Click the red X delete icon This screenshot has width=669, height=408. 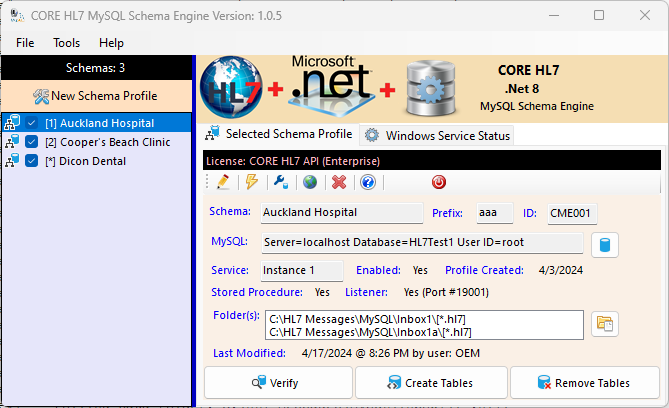tap(339, 182)
